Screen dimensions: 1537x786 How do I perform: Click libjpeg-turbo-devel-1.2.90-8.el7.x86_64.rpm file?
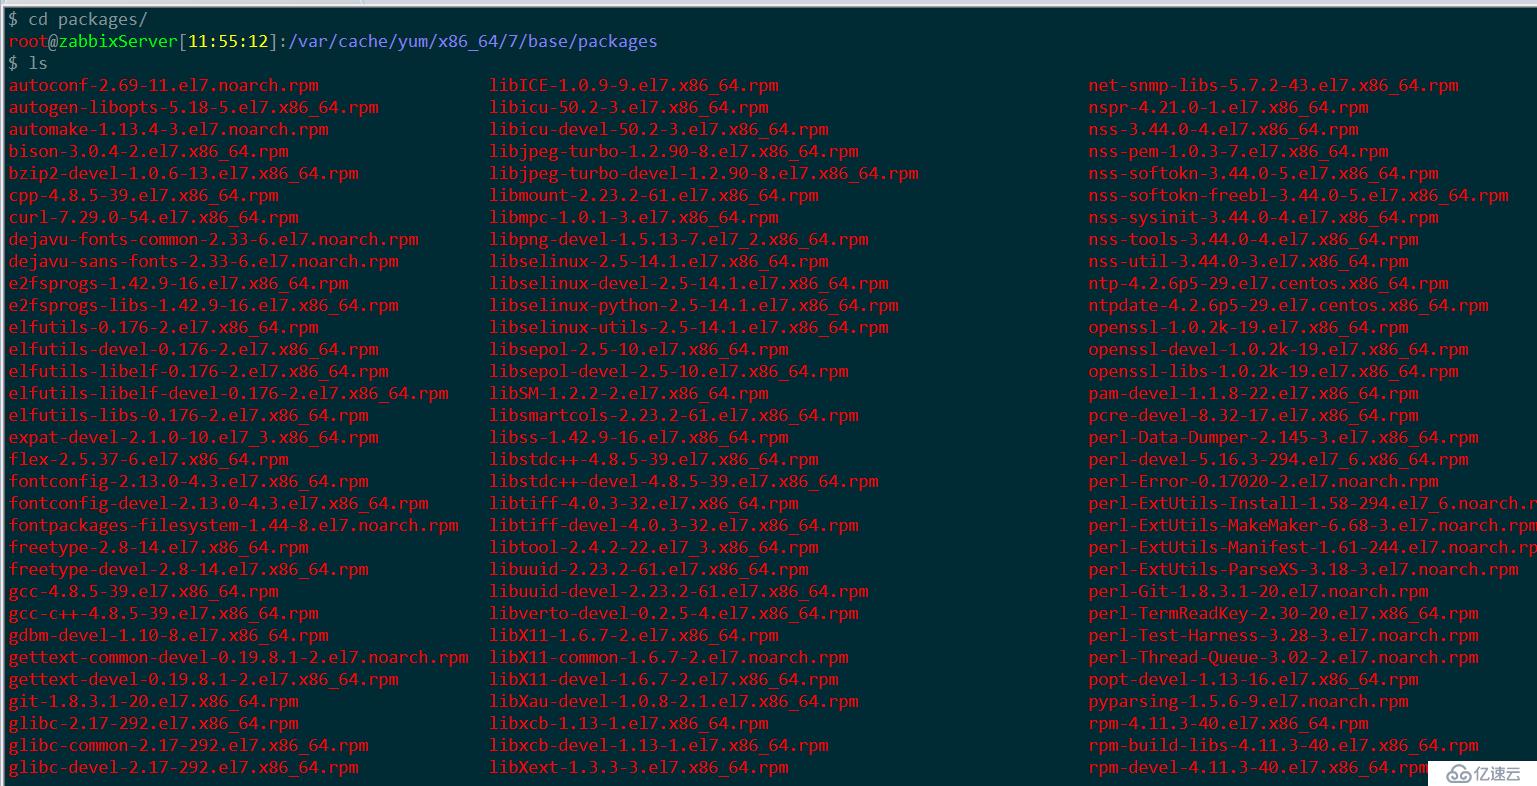click(x=704, y=174)
